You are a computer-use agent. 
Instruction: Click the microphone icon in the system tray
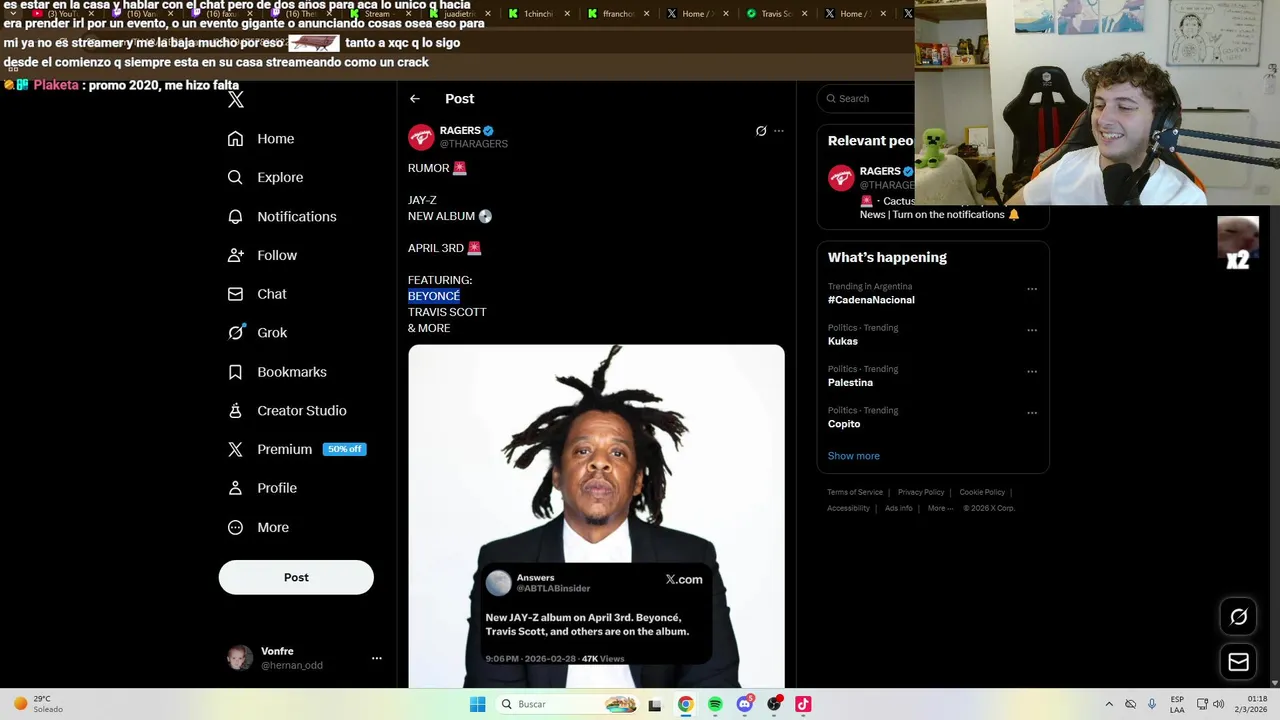1152,704
